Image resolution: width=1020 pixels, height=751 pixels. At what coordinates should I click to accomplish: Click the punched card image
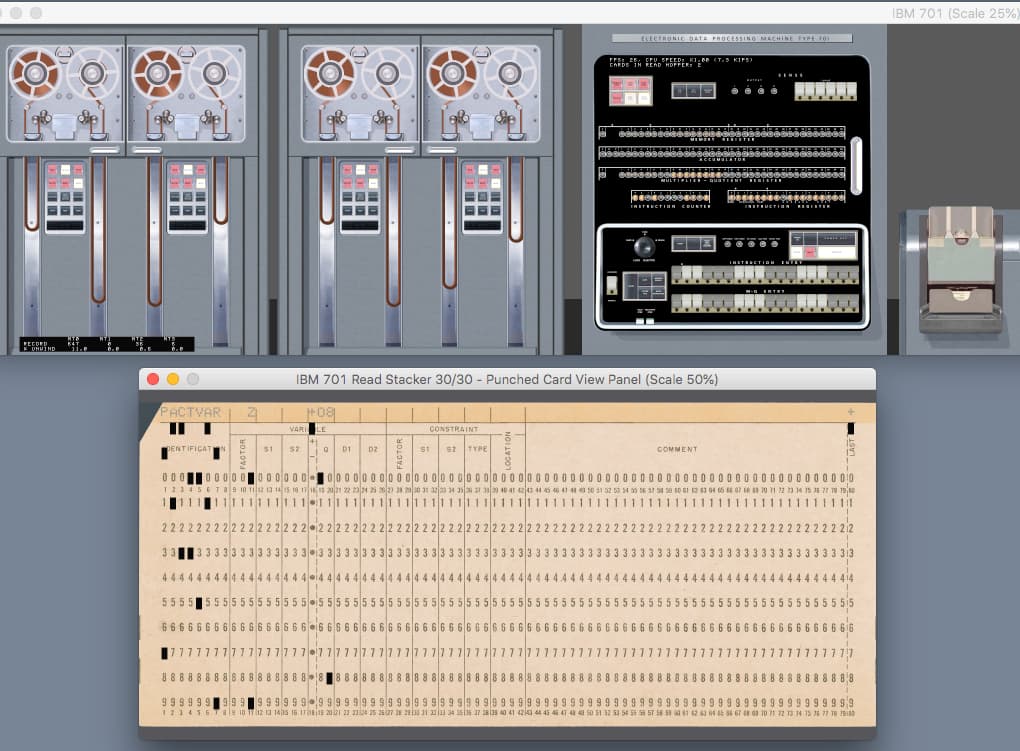click(507, 564)
